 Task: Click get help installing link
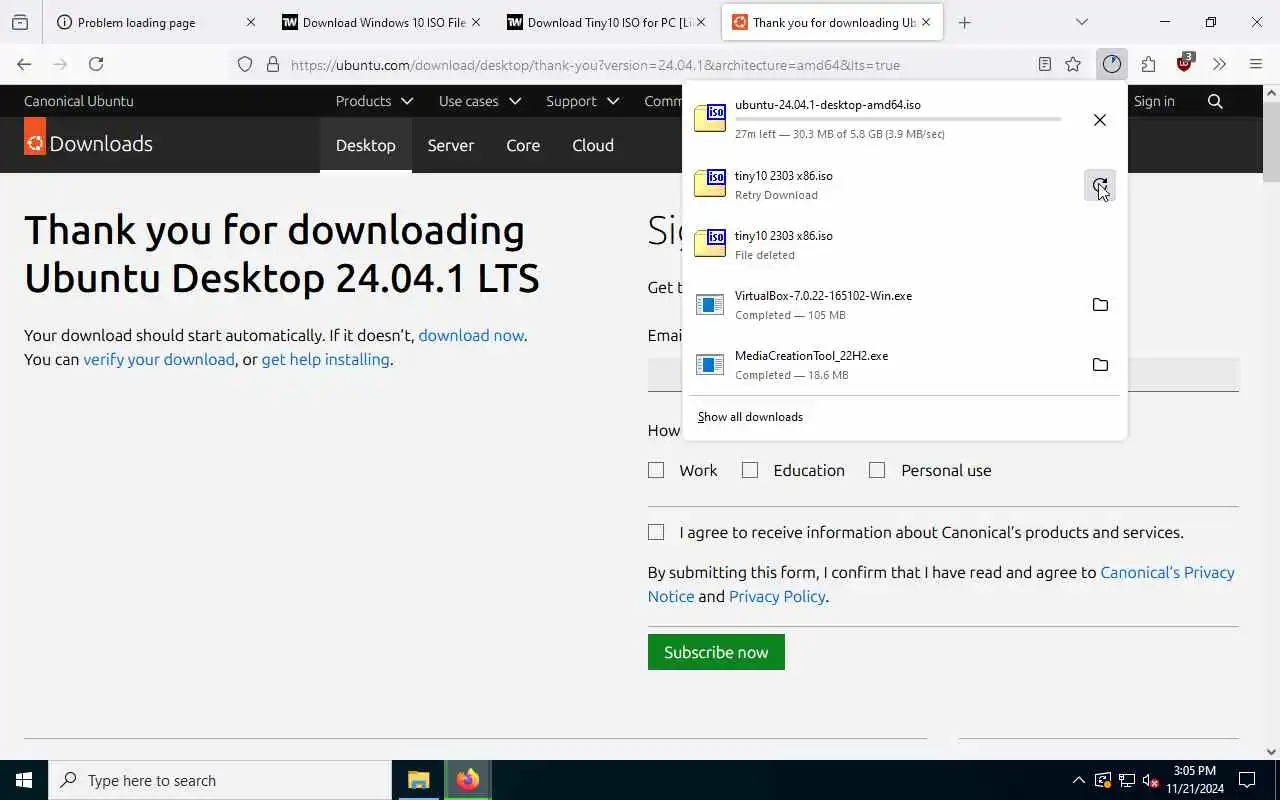(x=326, y=359)
